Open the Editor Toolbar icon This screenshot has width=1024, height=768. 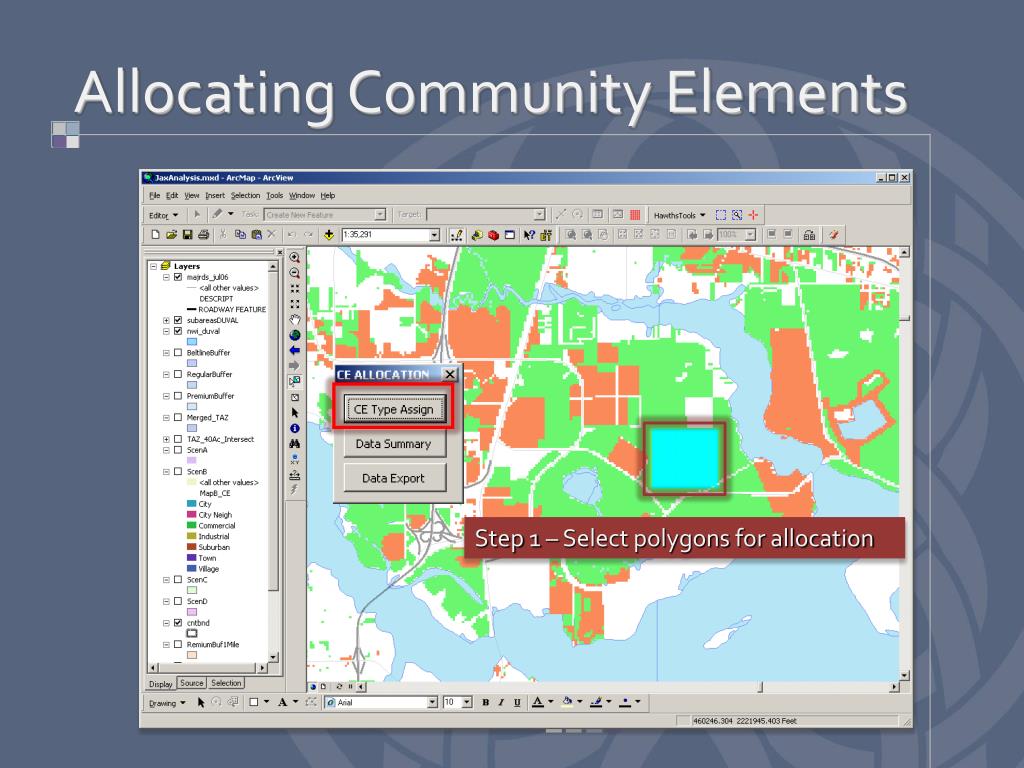pos(456,234)
